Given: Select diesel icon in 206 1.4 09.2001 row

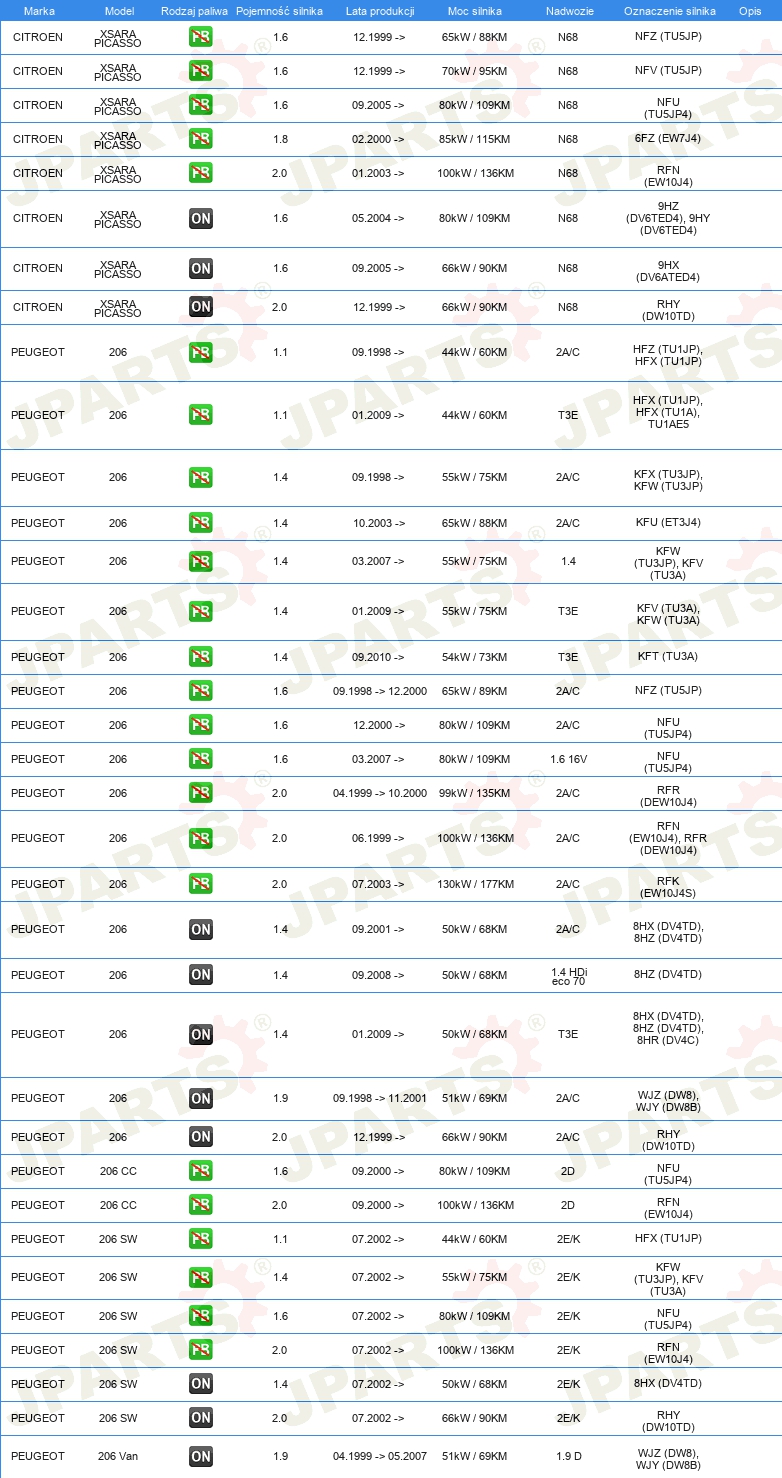Looking at the screenshot, I should (201, 930).
